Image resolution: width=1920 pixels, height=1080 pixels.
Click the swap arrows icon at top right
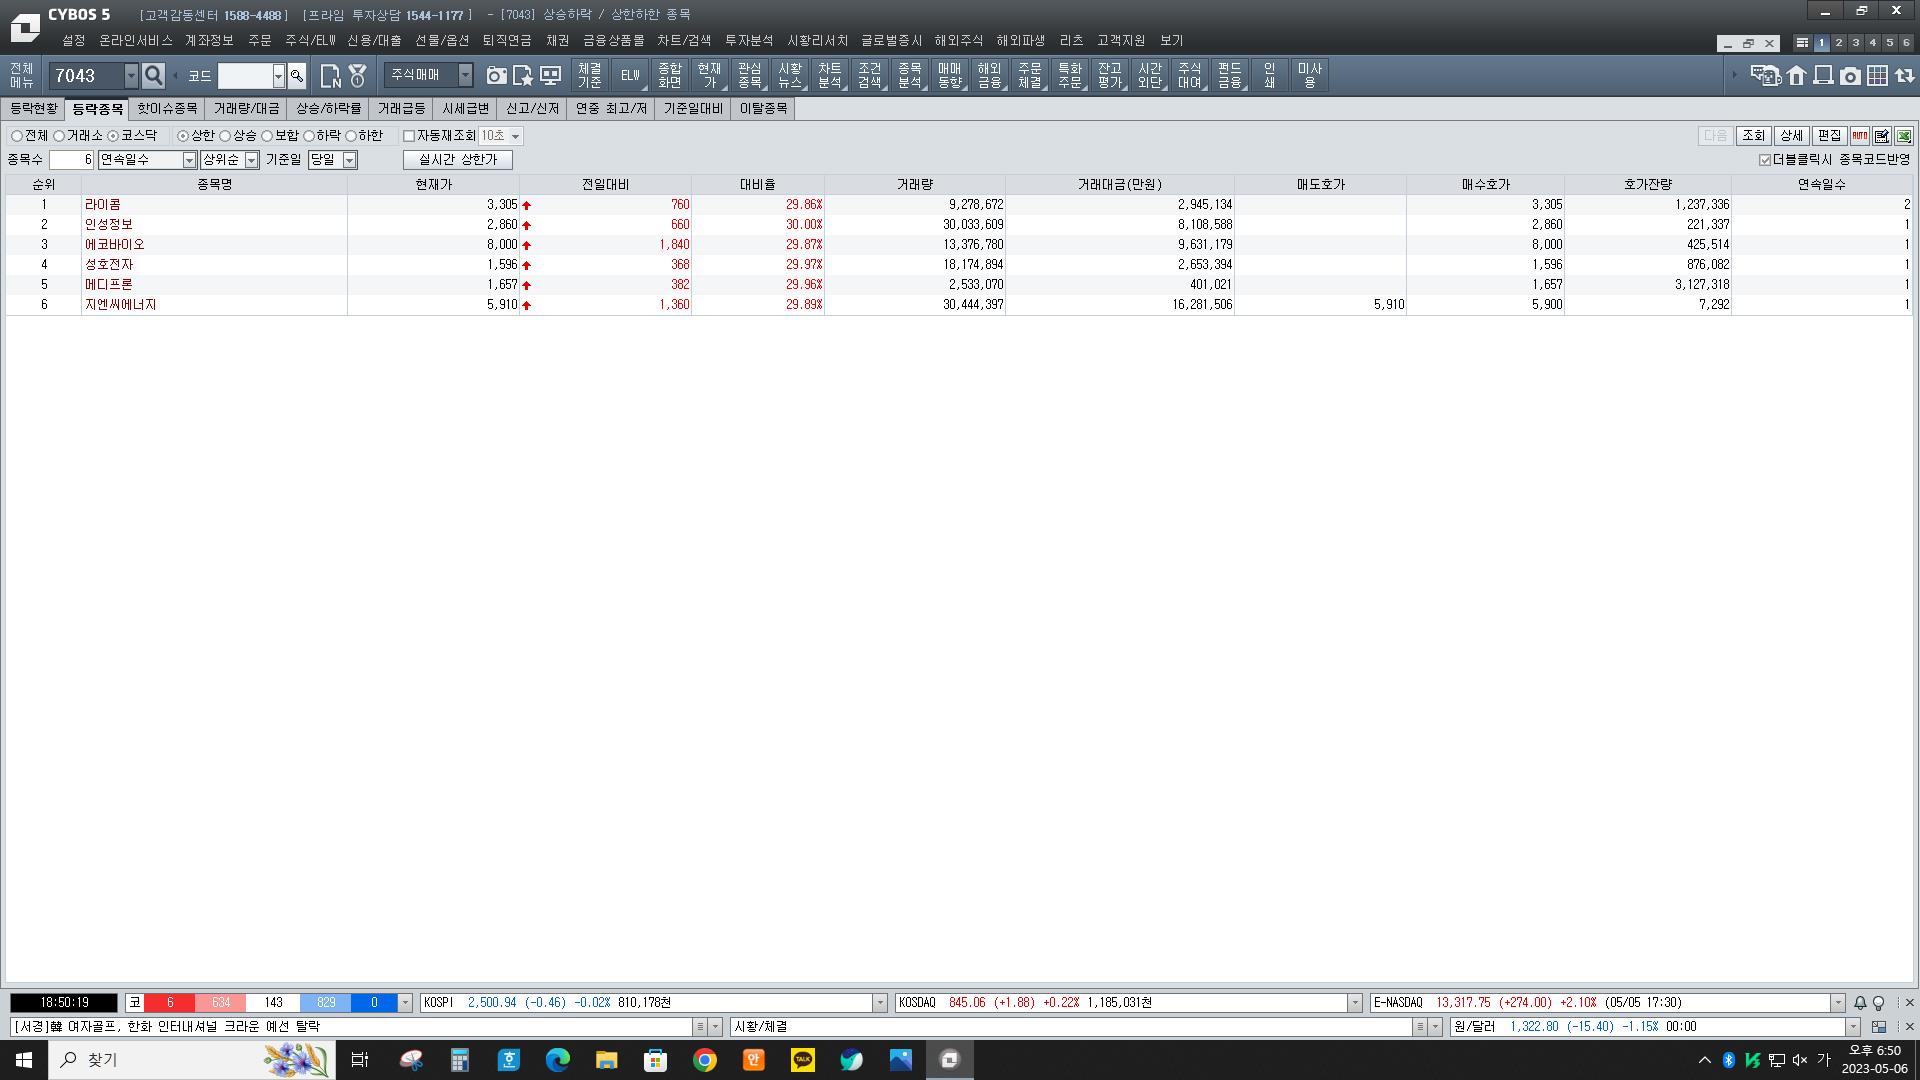(x=1904, y=76)
